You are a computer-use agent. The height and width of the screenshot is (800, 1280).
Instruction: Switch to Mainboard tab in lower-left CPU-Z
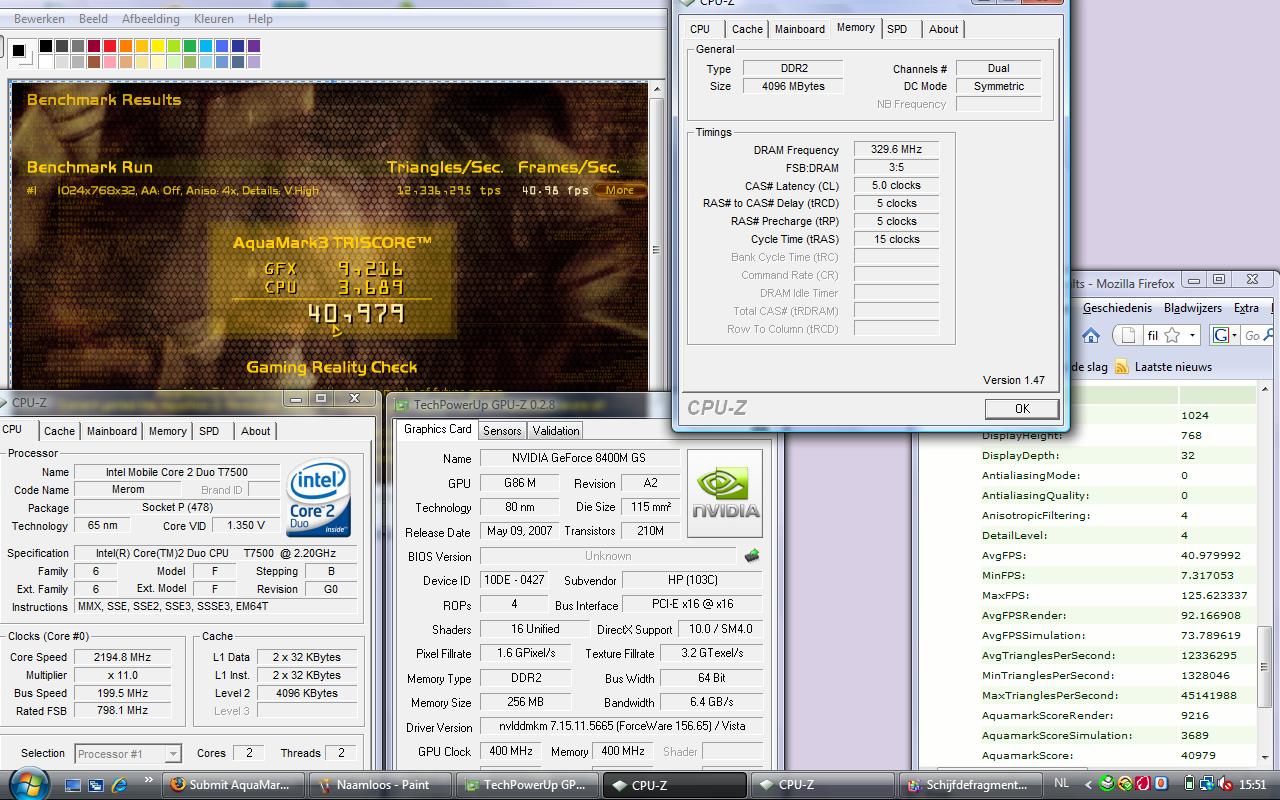coord(112,431)
